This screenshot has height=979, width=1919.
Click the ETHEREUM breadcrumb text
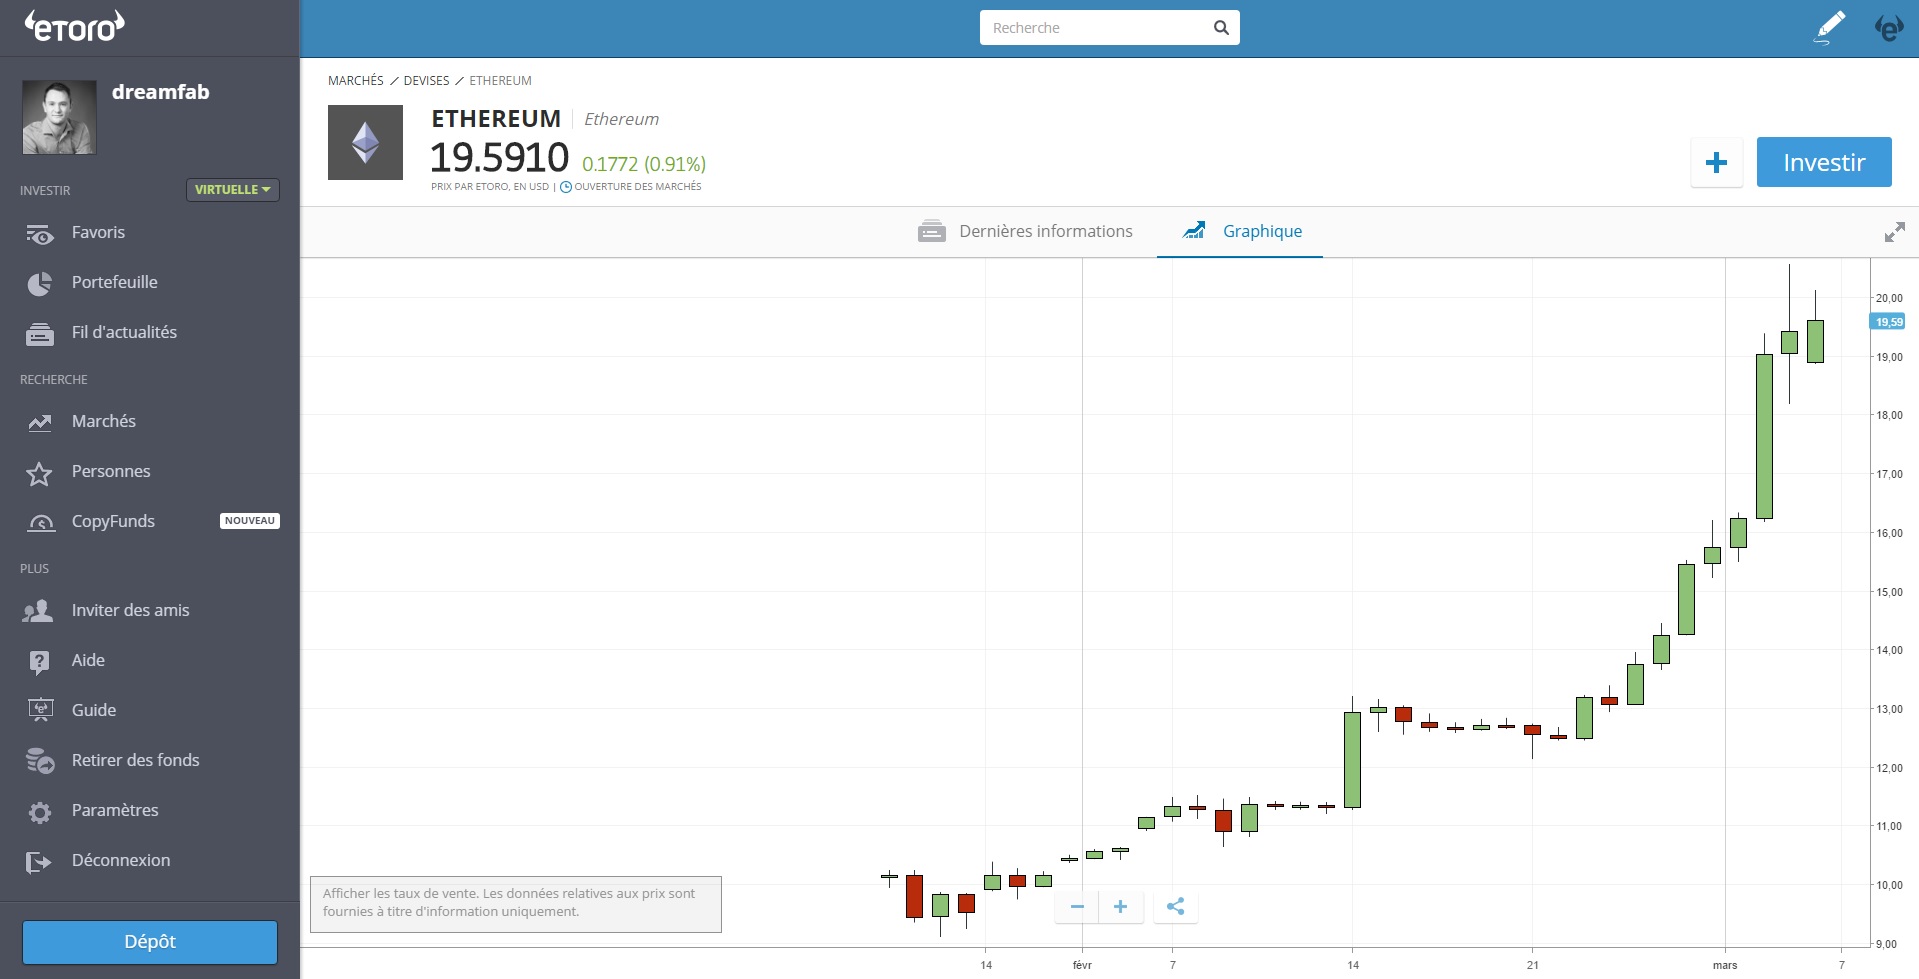(500, 81)
